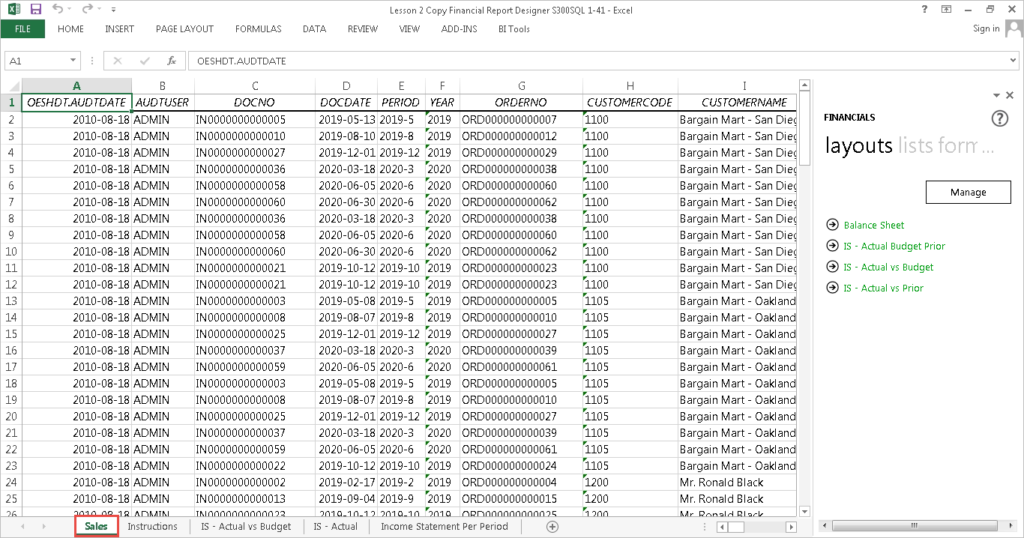Click arrow icon beside Balance Sheet layout
This screenshot has height=538, width=1024.
coord(832,225)
